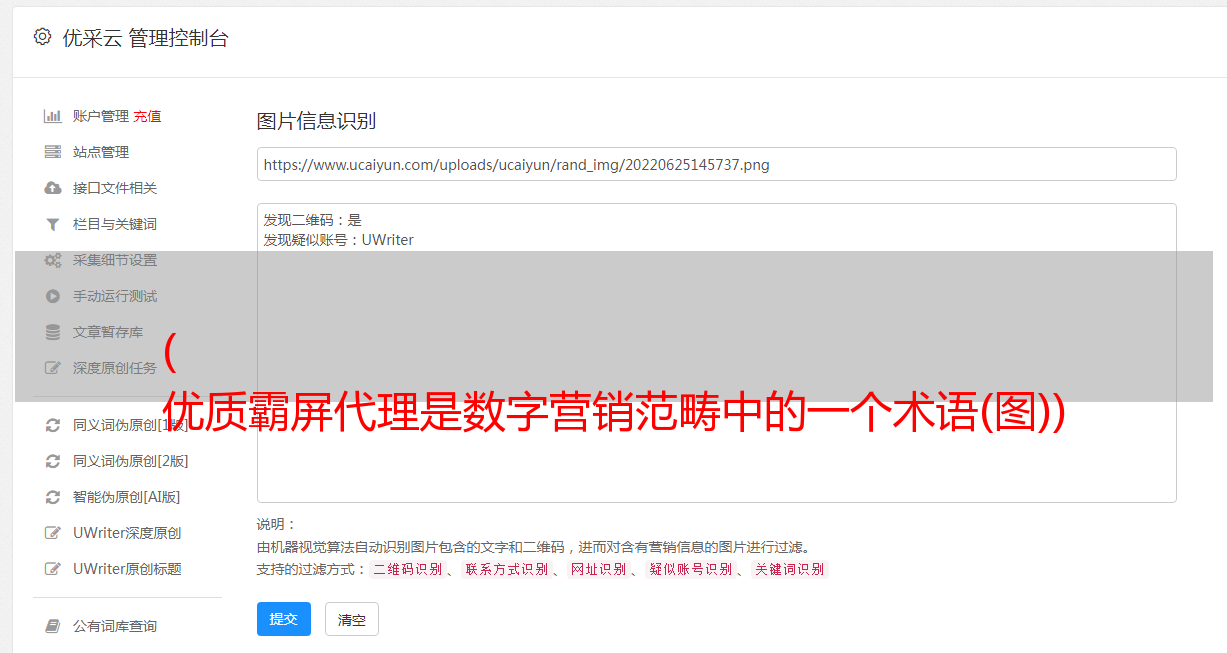Open 站点管理 menu item
This screenshot has height=653, width=1227.
[x=101, y=152]
